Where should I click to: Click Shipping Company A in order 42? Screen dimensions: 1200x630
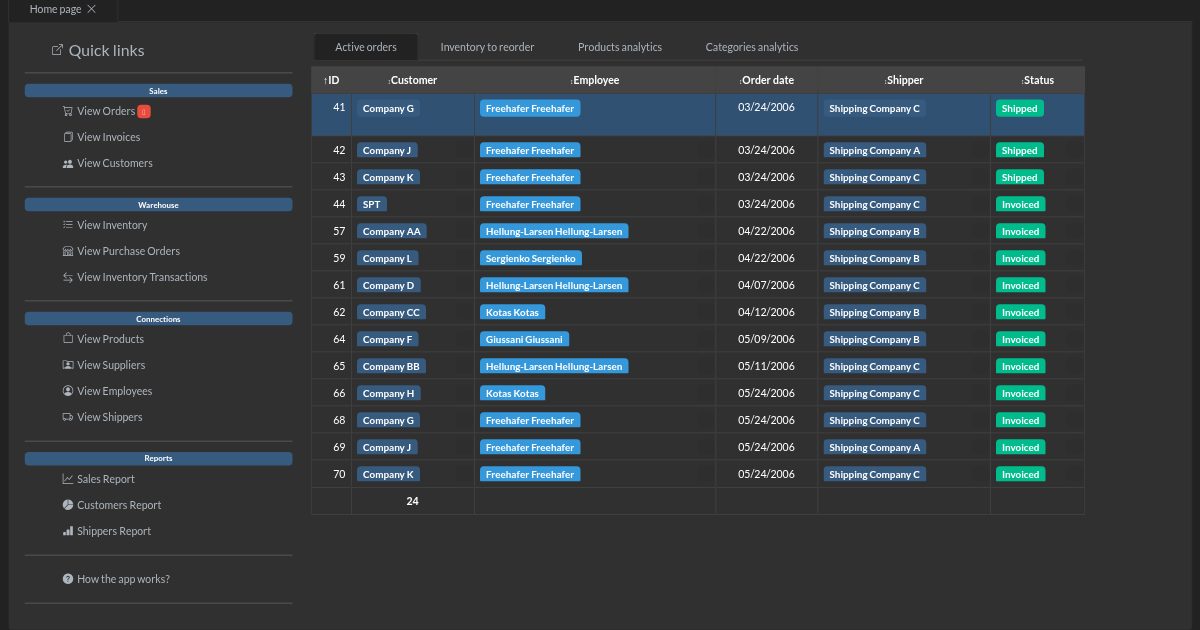pyautogui.click(x=874, y=151)
